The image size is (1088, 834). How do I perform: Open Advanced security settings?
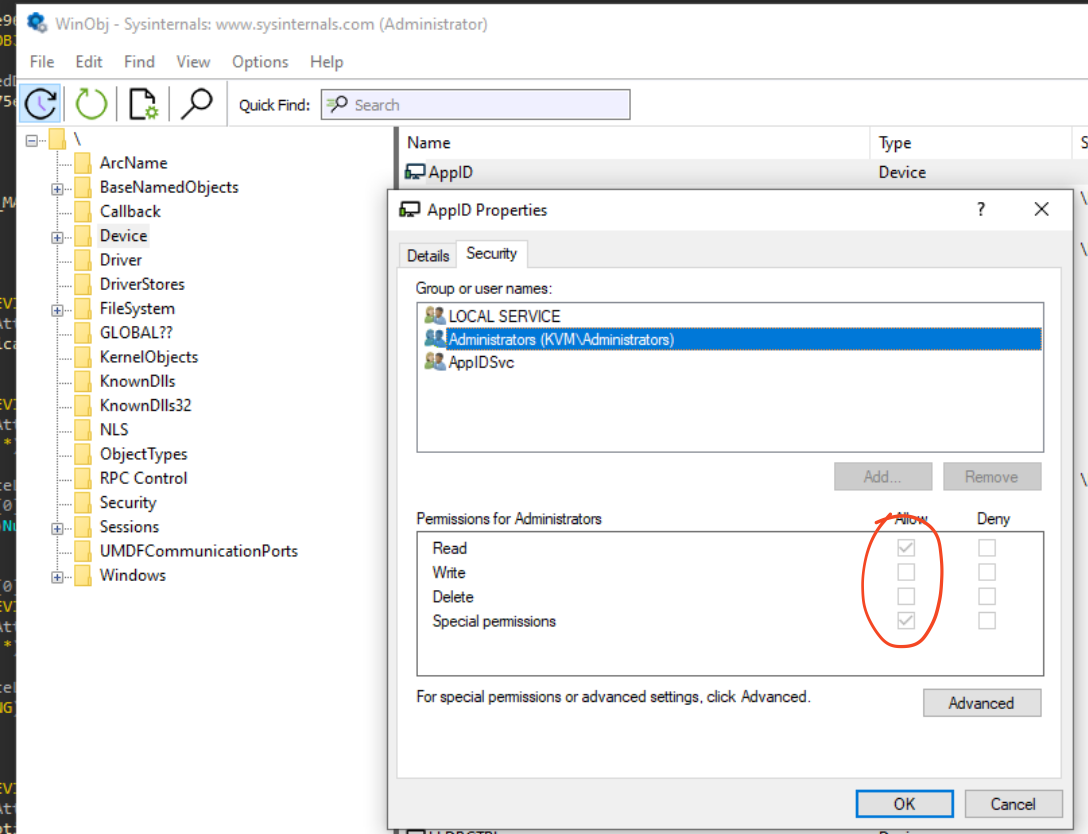click(x=981, y=703)
